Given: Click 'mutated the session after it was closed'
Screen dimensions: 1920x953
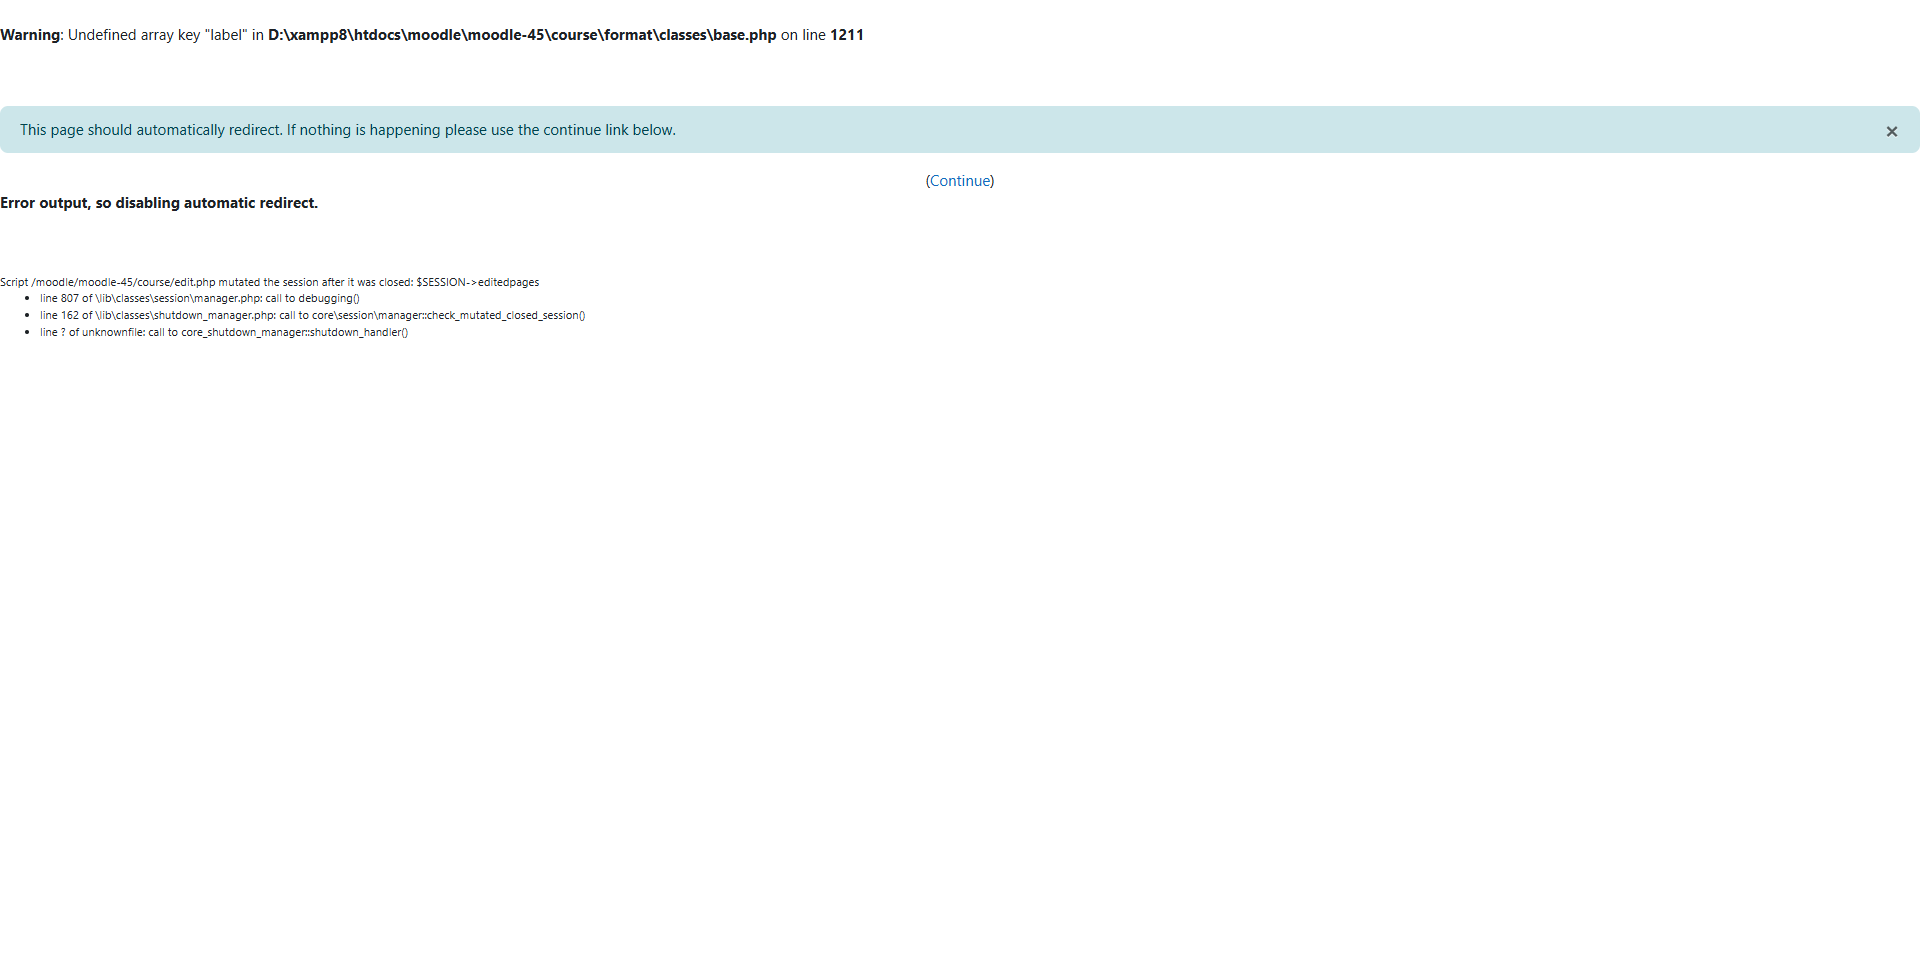Looking at the screenshot, I should 315,282.
